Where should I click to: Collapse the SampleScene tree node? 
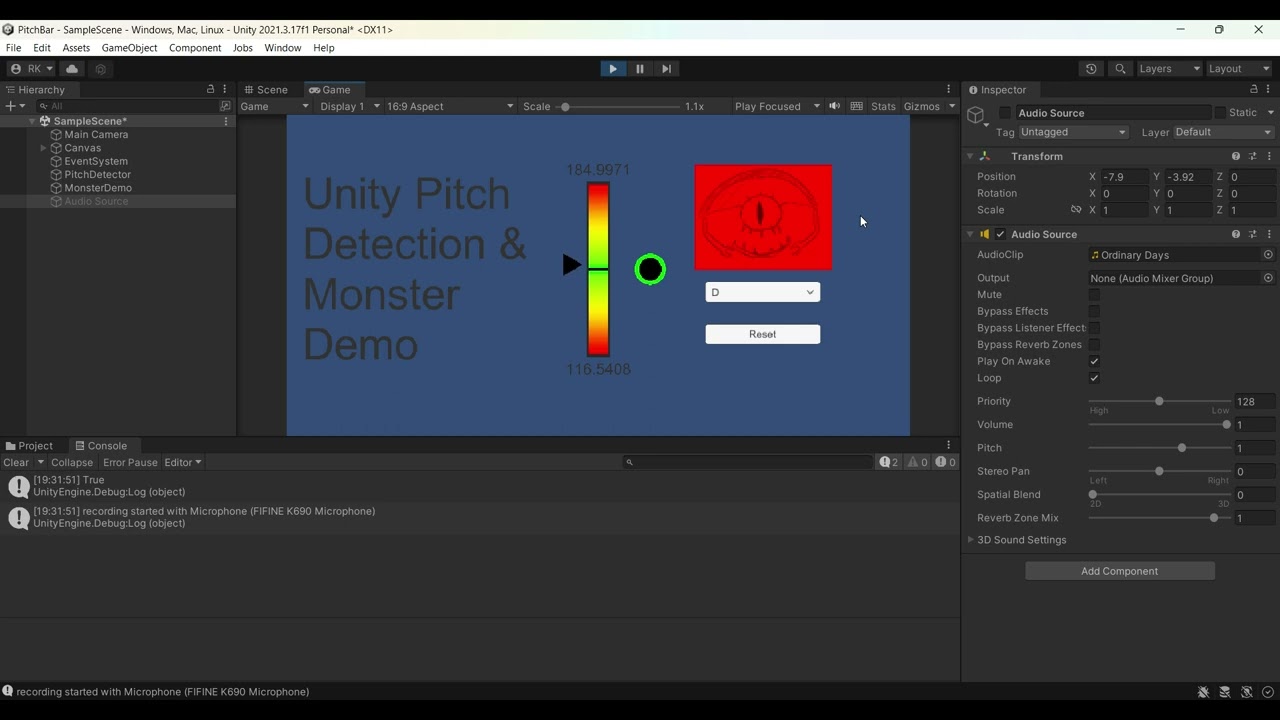click(32, 121)
